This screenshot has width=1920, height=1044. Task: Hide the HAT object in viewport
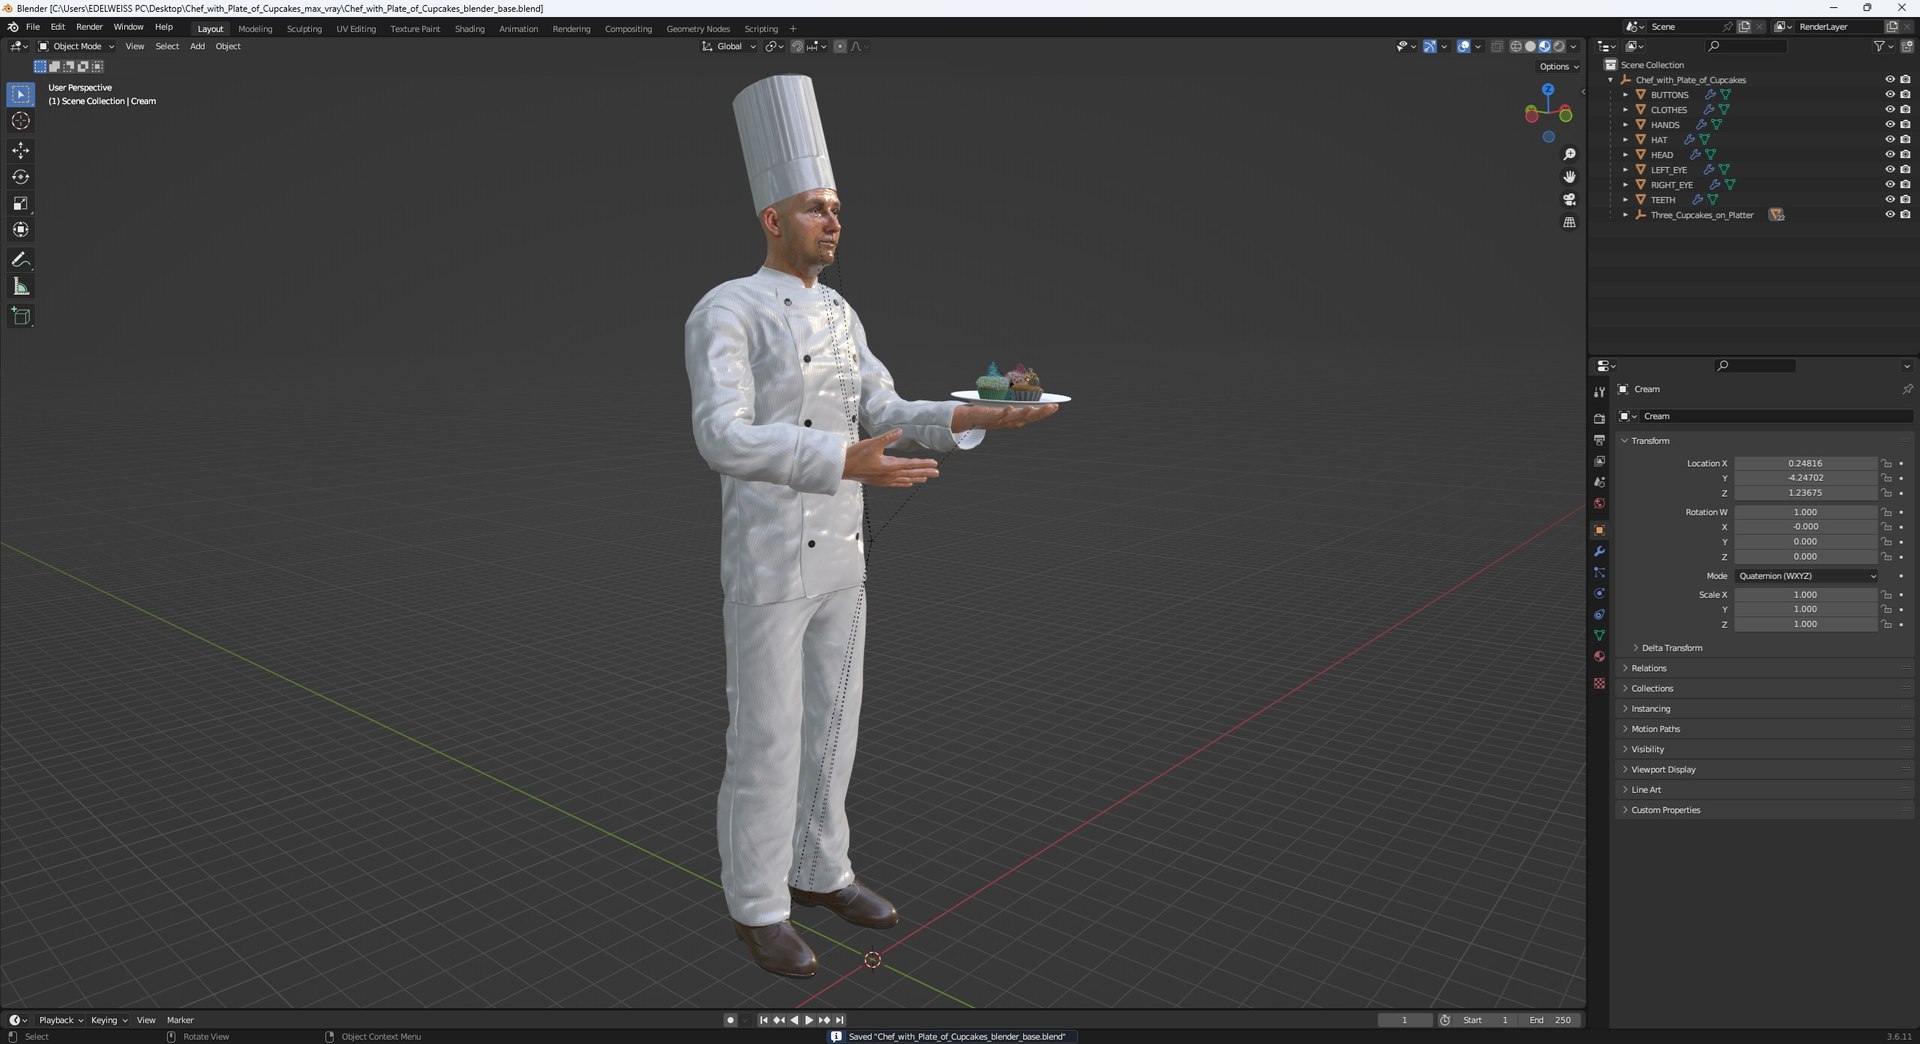(1889, 139)
